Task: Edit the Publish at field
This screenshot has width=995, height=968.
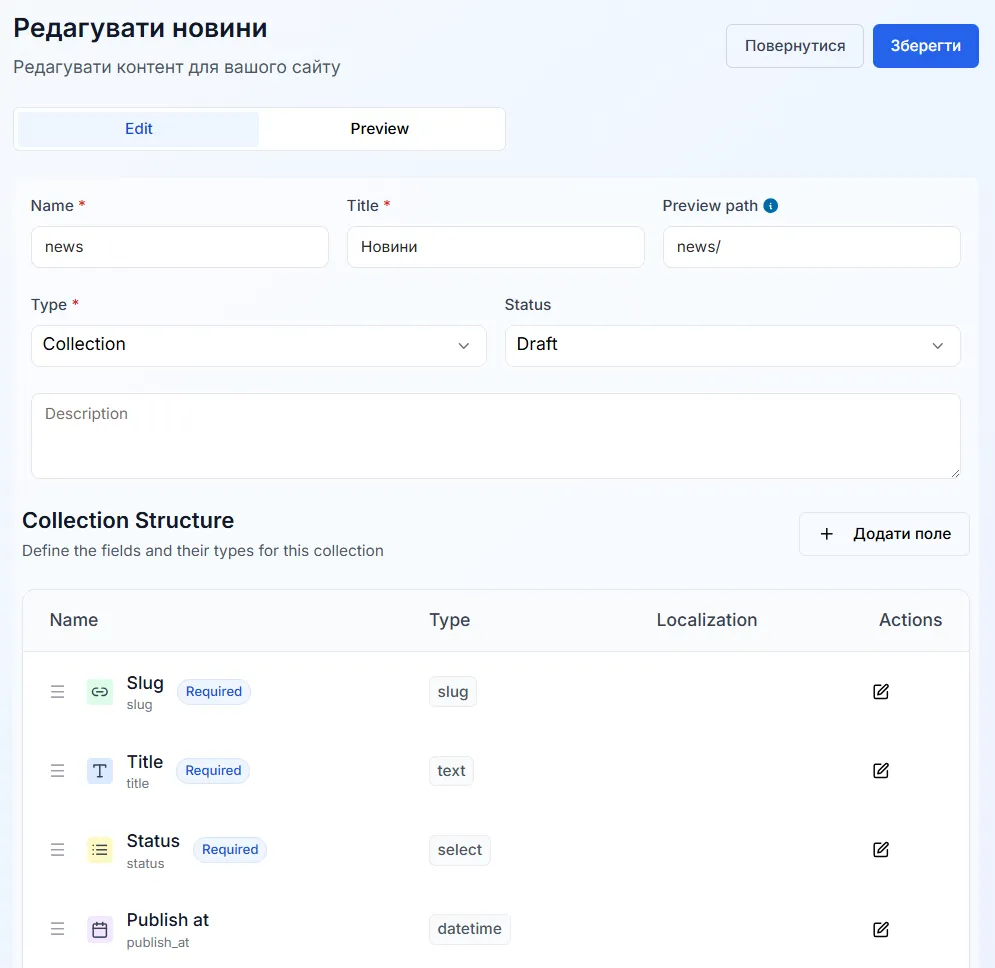Action: [881, 929]
